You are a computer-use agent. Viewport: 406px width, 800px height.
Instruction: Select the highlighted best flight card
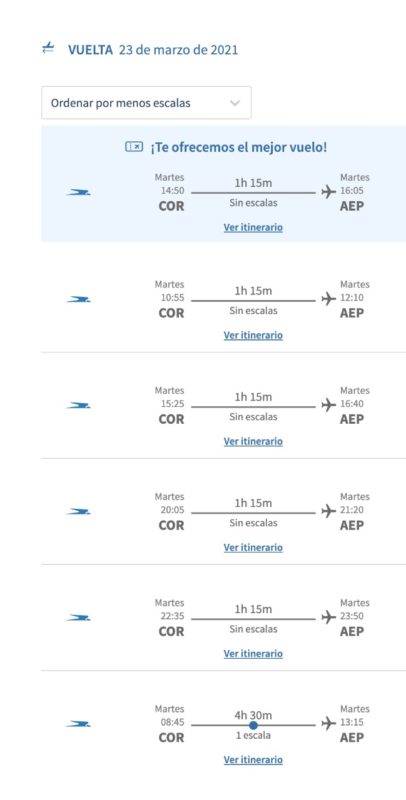click(223, 184)
